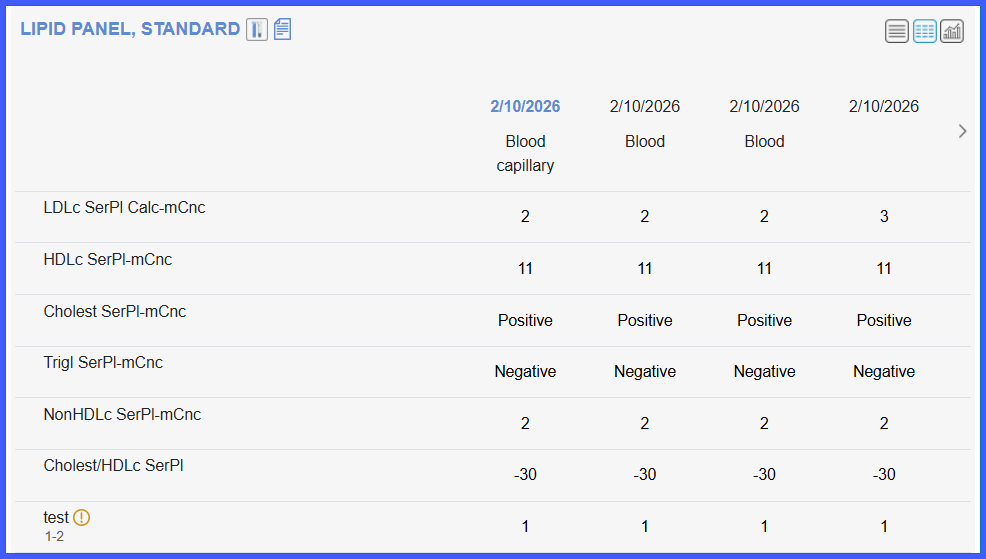Click the last 2/10/2026 column header
Viewport: 986px width, 559px height.
884,106
